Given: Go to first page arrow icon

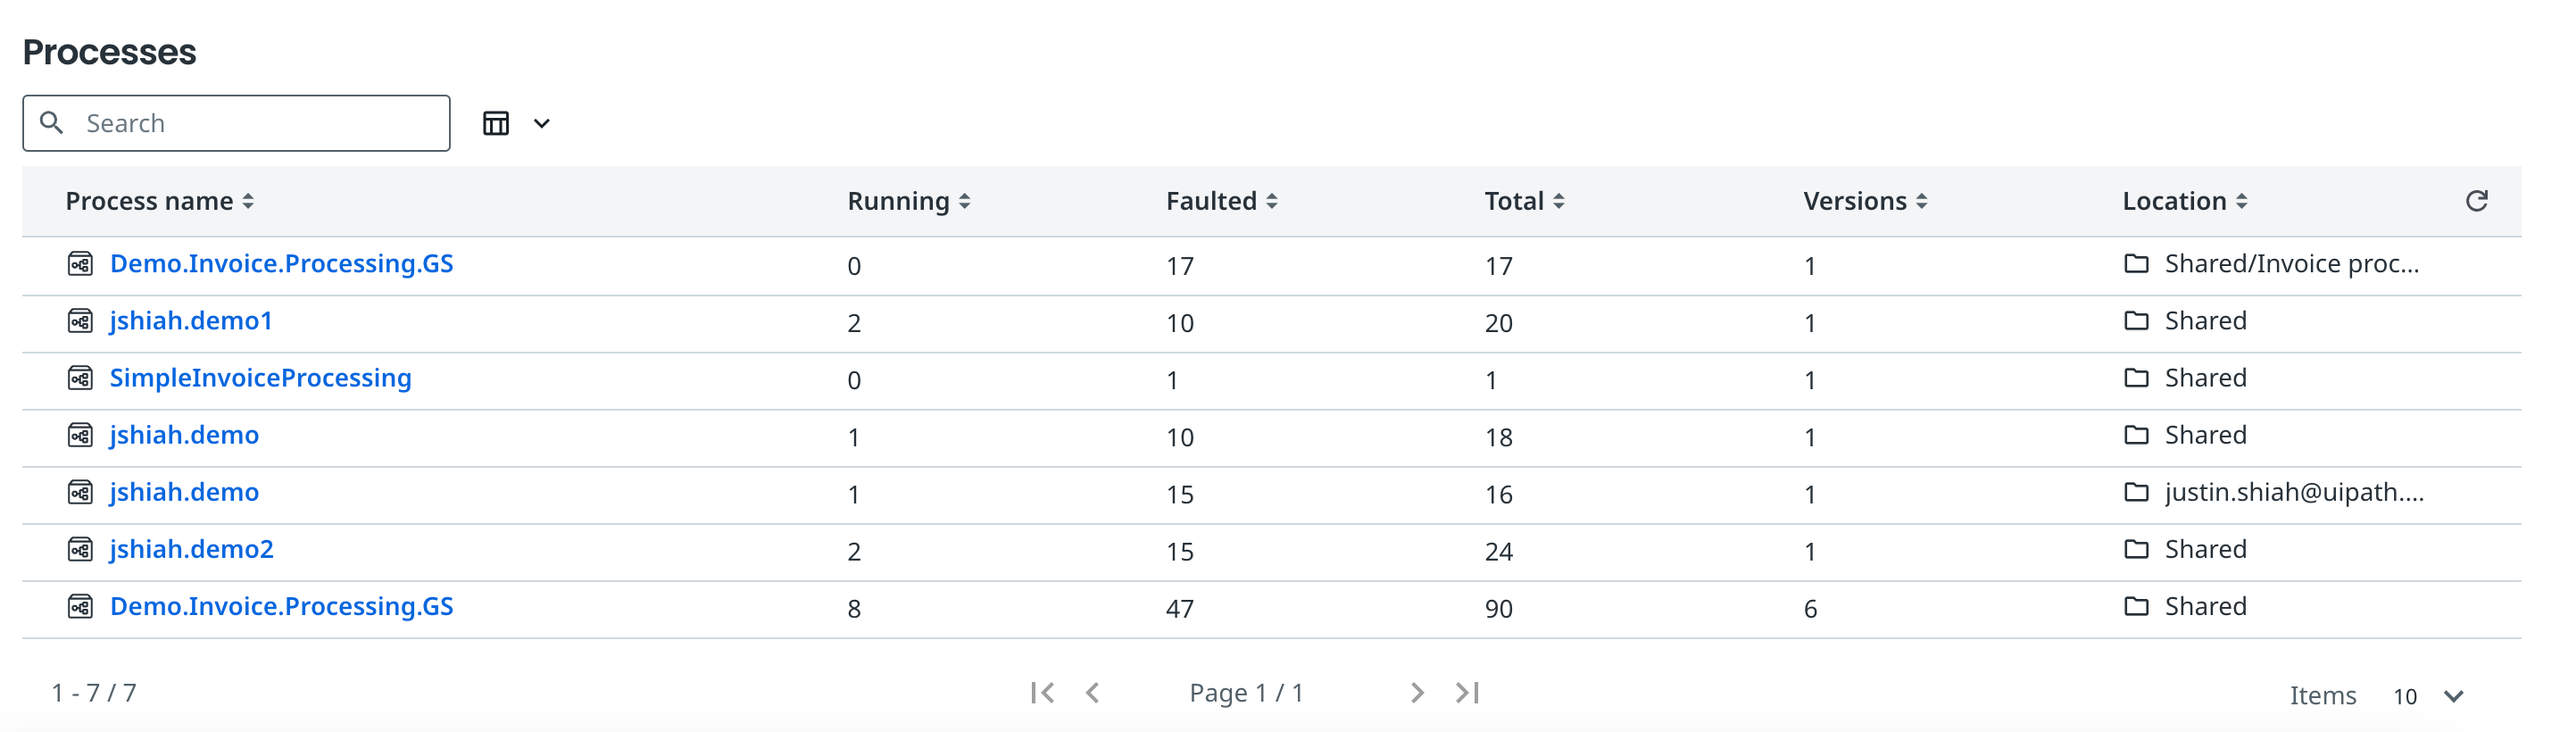Looking at the screenshot, I should tap(1042, 692).
